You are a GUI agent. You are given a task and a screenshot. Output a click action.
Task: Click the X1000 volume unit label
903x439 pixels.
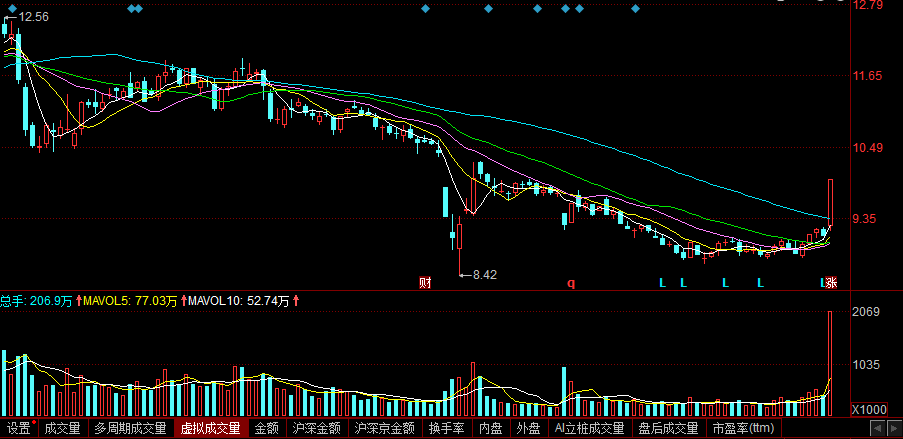[x=870, y=410]
